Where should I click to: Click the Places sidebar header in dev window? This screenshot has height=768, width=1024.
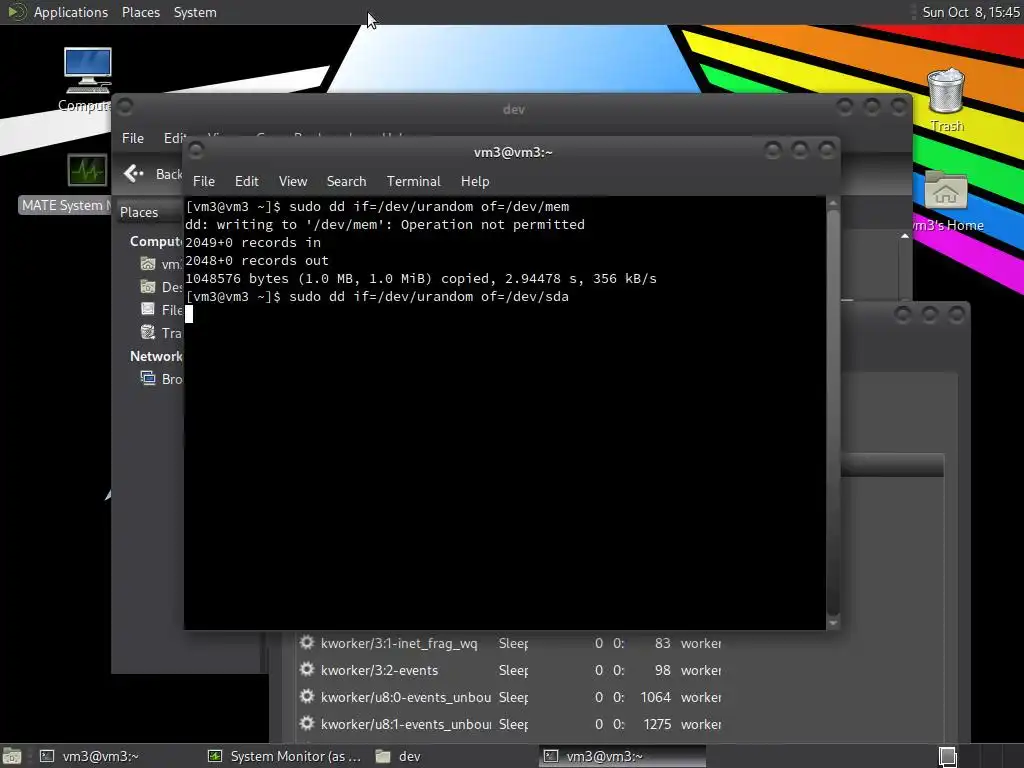[x=139, y=212]
